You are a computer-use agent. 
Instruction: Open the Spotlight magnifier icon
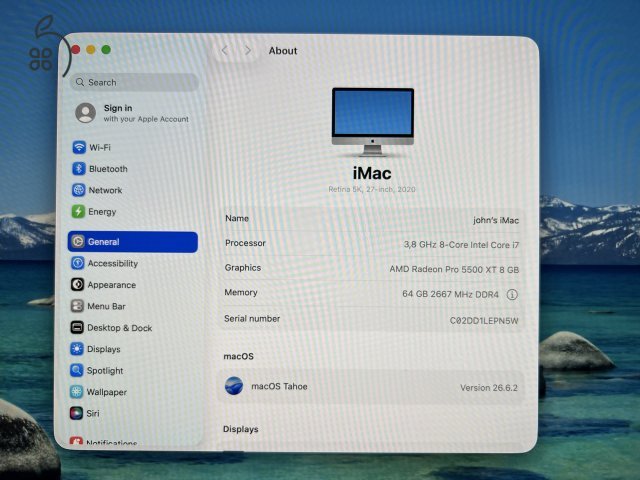(x=76, y=370)
